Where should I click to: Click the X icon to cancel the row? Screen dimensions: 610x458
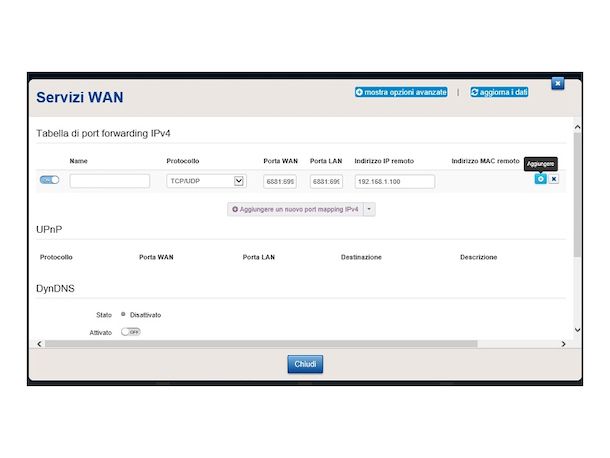coord(554,179)
